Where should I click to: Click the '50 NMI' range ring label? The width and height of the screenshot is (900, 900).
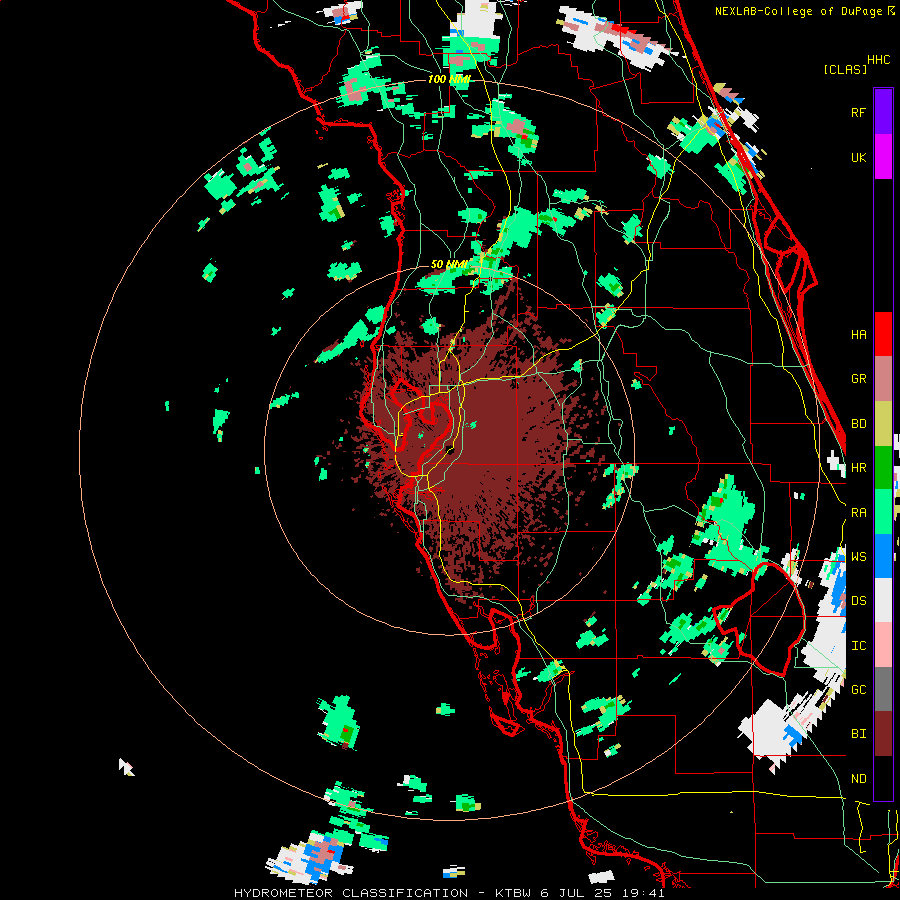449,264
